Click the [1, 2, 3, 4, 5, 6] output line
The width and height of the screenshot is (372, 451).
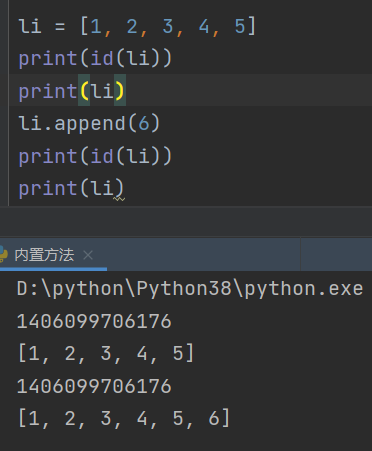124,418
